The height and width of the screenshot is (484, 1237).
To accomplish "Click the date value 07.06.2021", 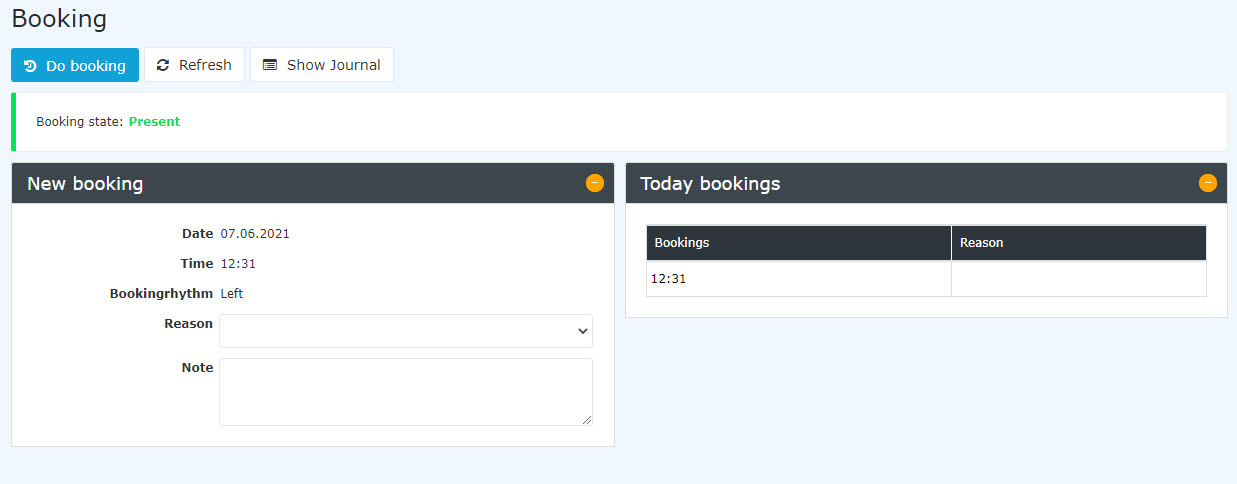I will click(255, 234).
